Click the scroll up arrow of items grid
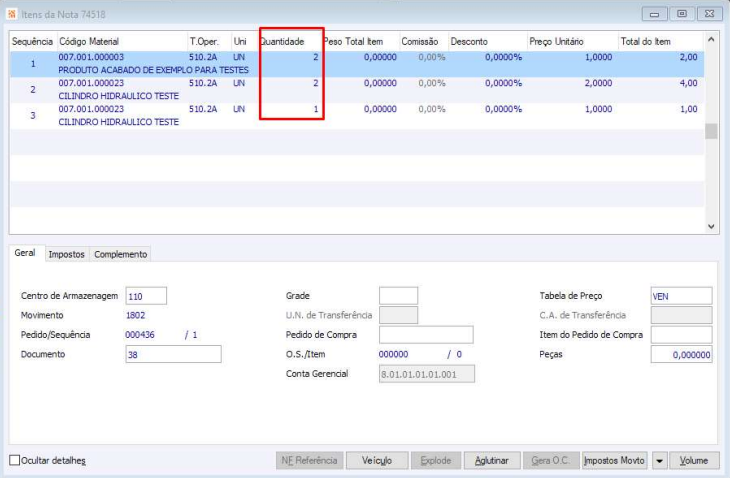This screenshot has width=730, height=478. pos(711,40)
